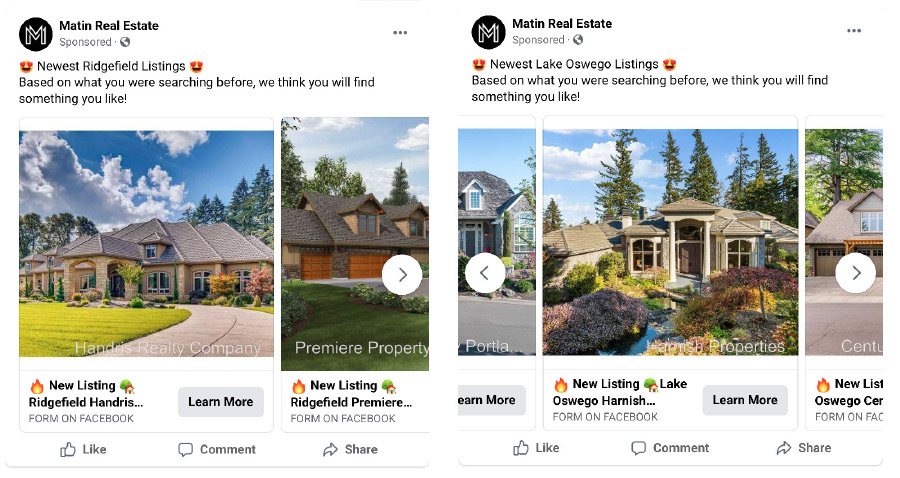Open the Matin Real Estate page name link on the left post

[x=108, y=26]
